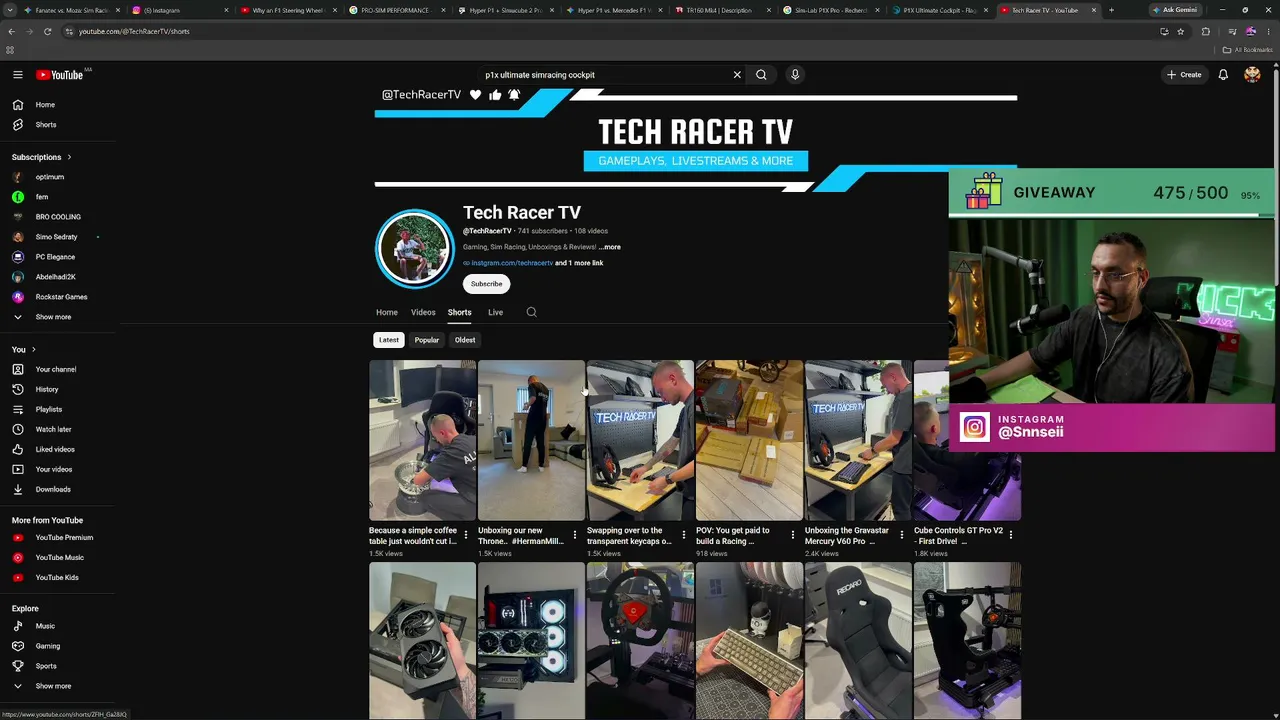Open options for 'Unboxing our new Throne' short

(x=575, y=535)
